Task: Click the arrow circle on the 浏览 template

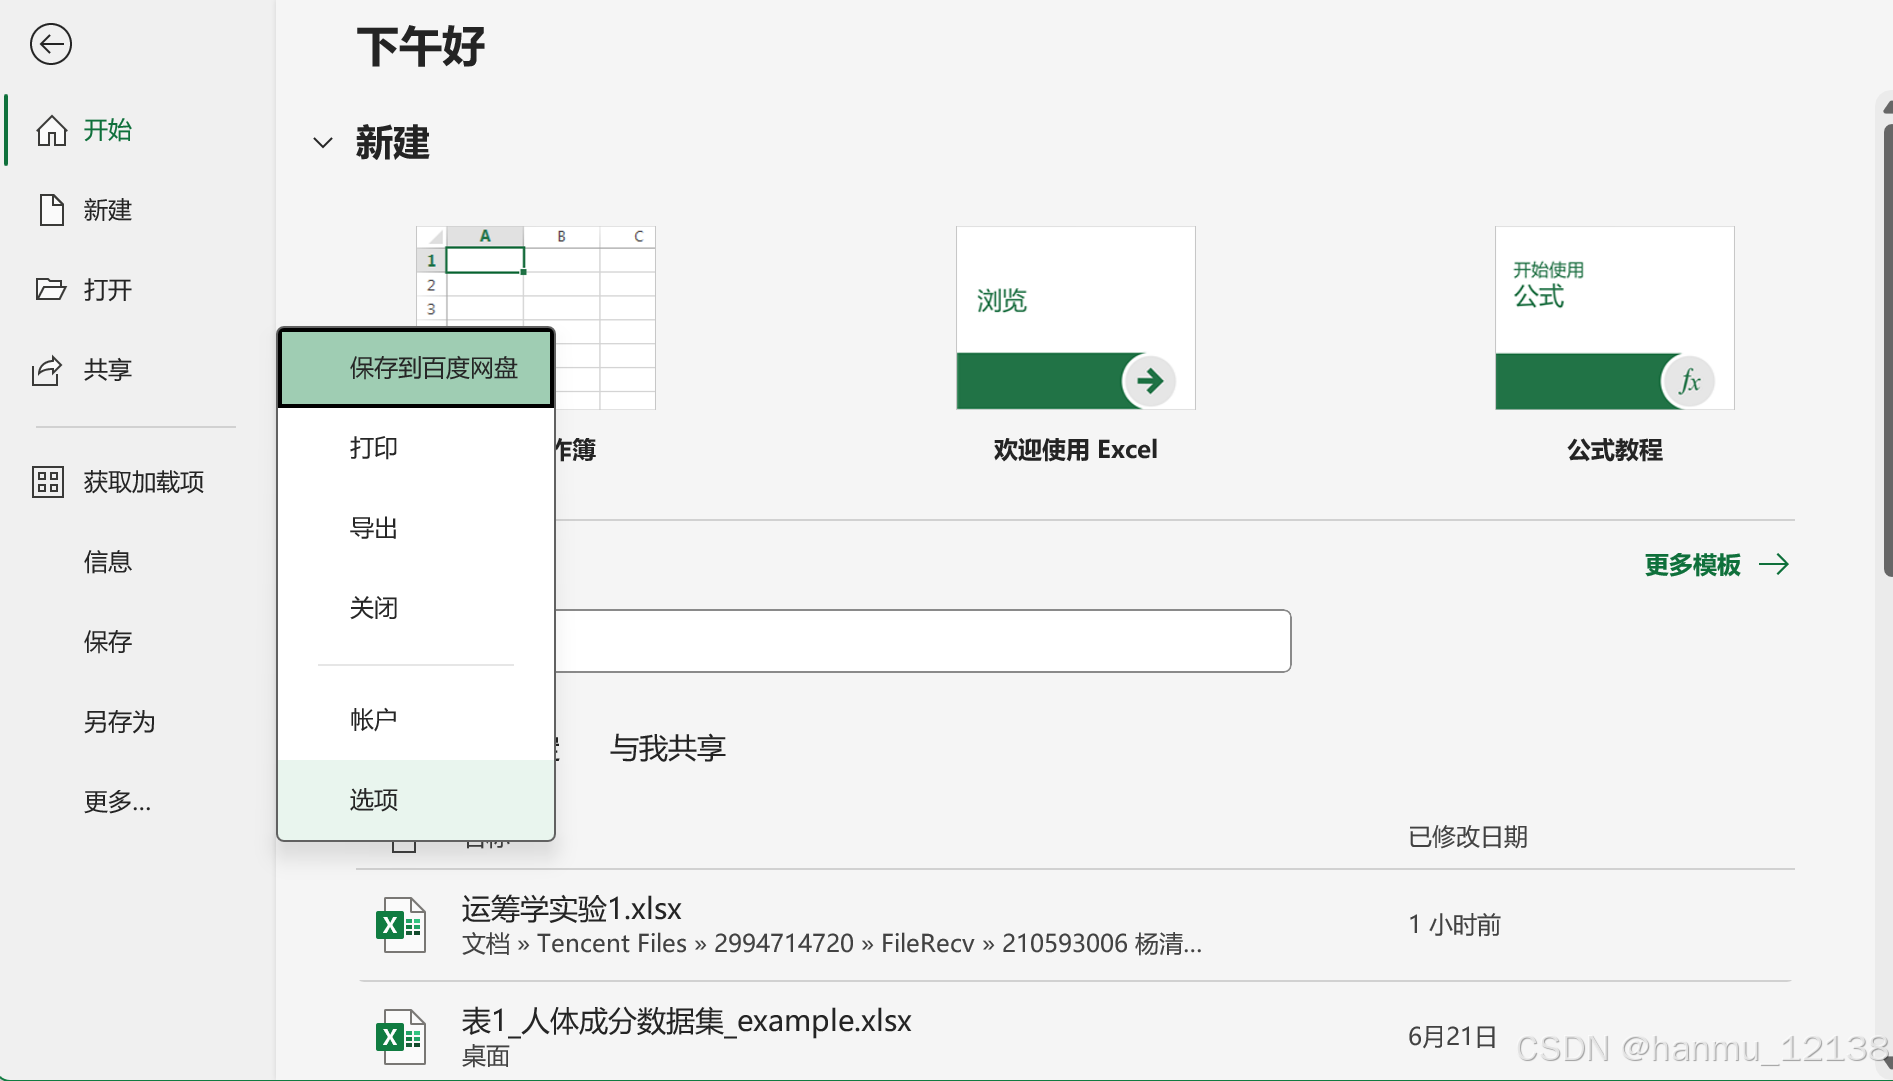Action: pyautogui.click(x=1149, y=381)
